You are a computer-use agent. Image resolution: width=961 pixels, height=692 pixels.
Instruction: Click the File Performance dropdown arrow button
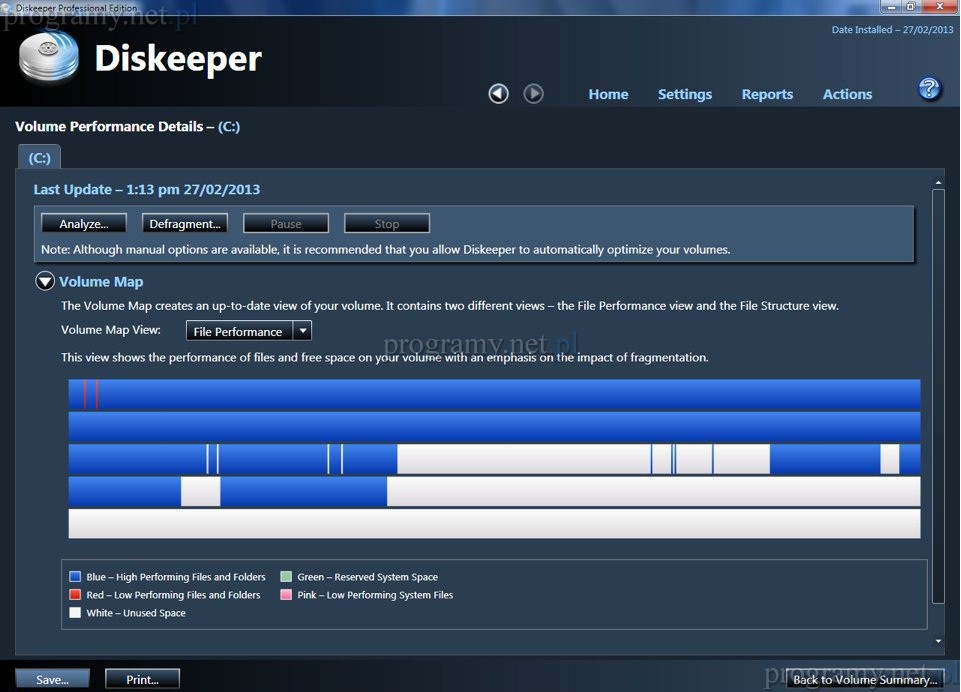click(303, 331)
